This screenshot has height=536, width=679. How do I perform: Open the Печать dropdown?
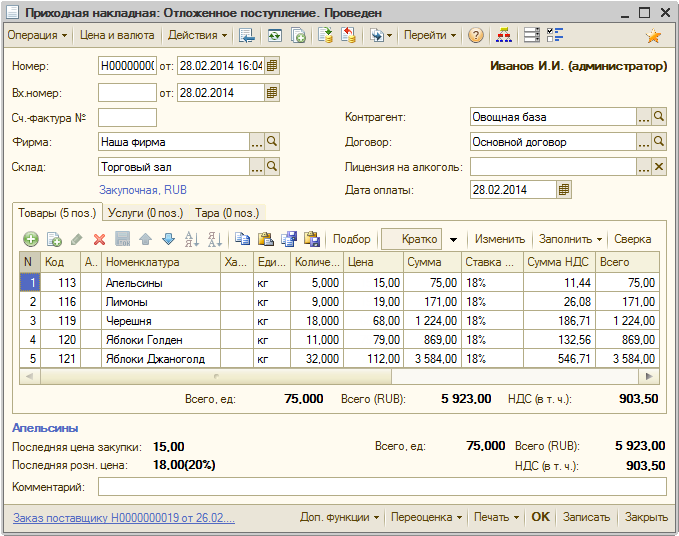(x=496, y=517)
